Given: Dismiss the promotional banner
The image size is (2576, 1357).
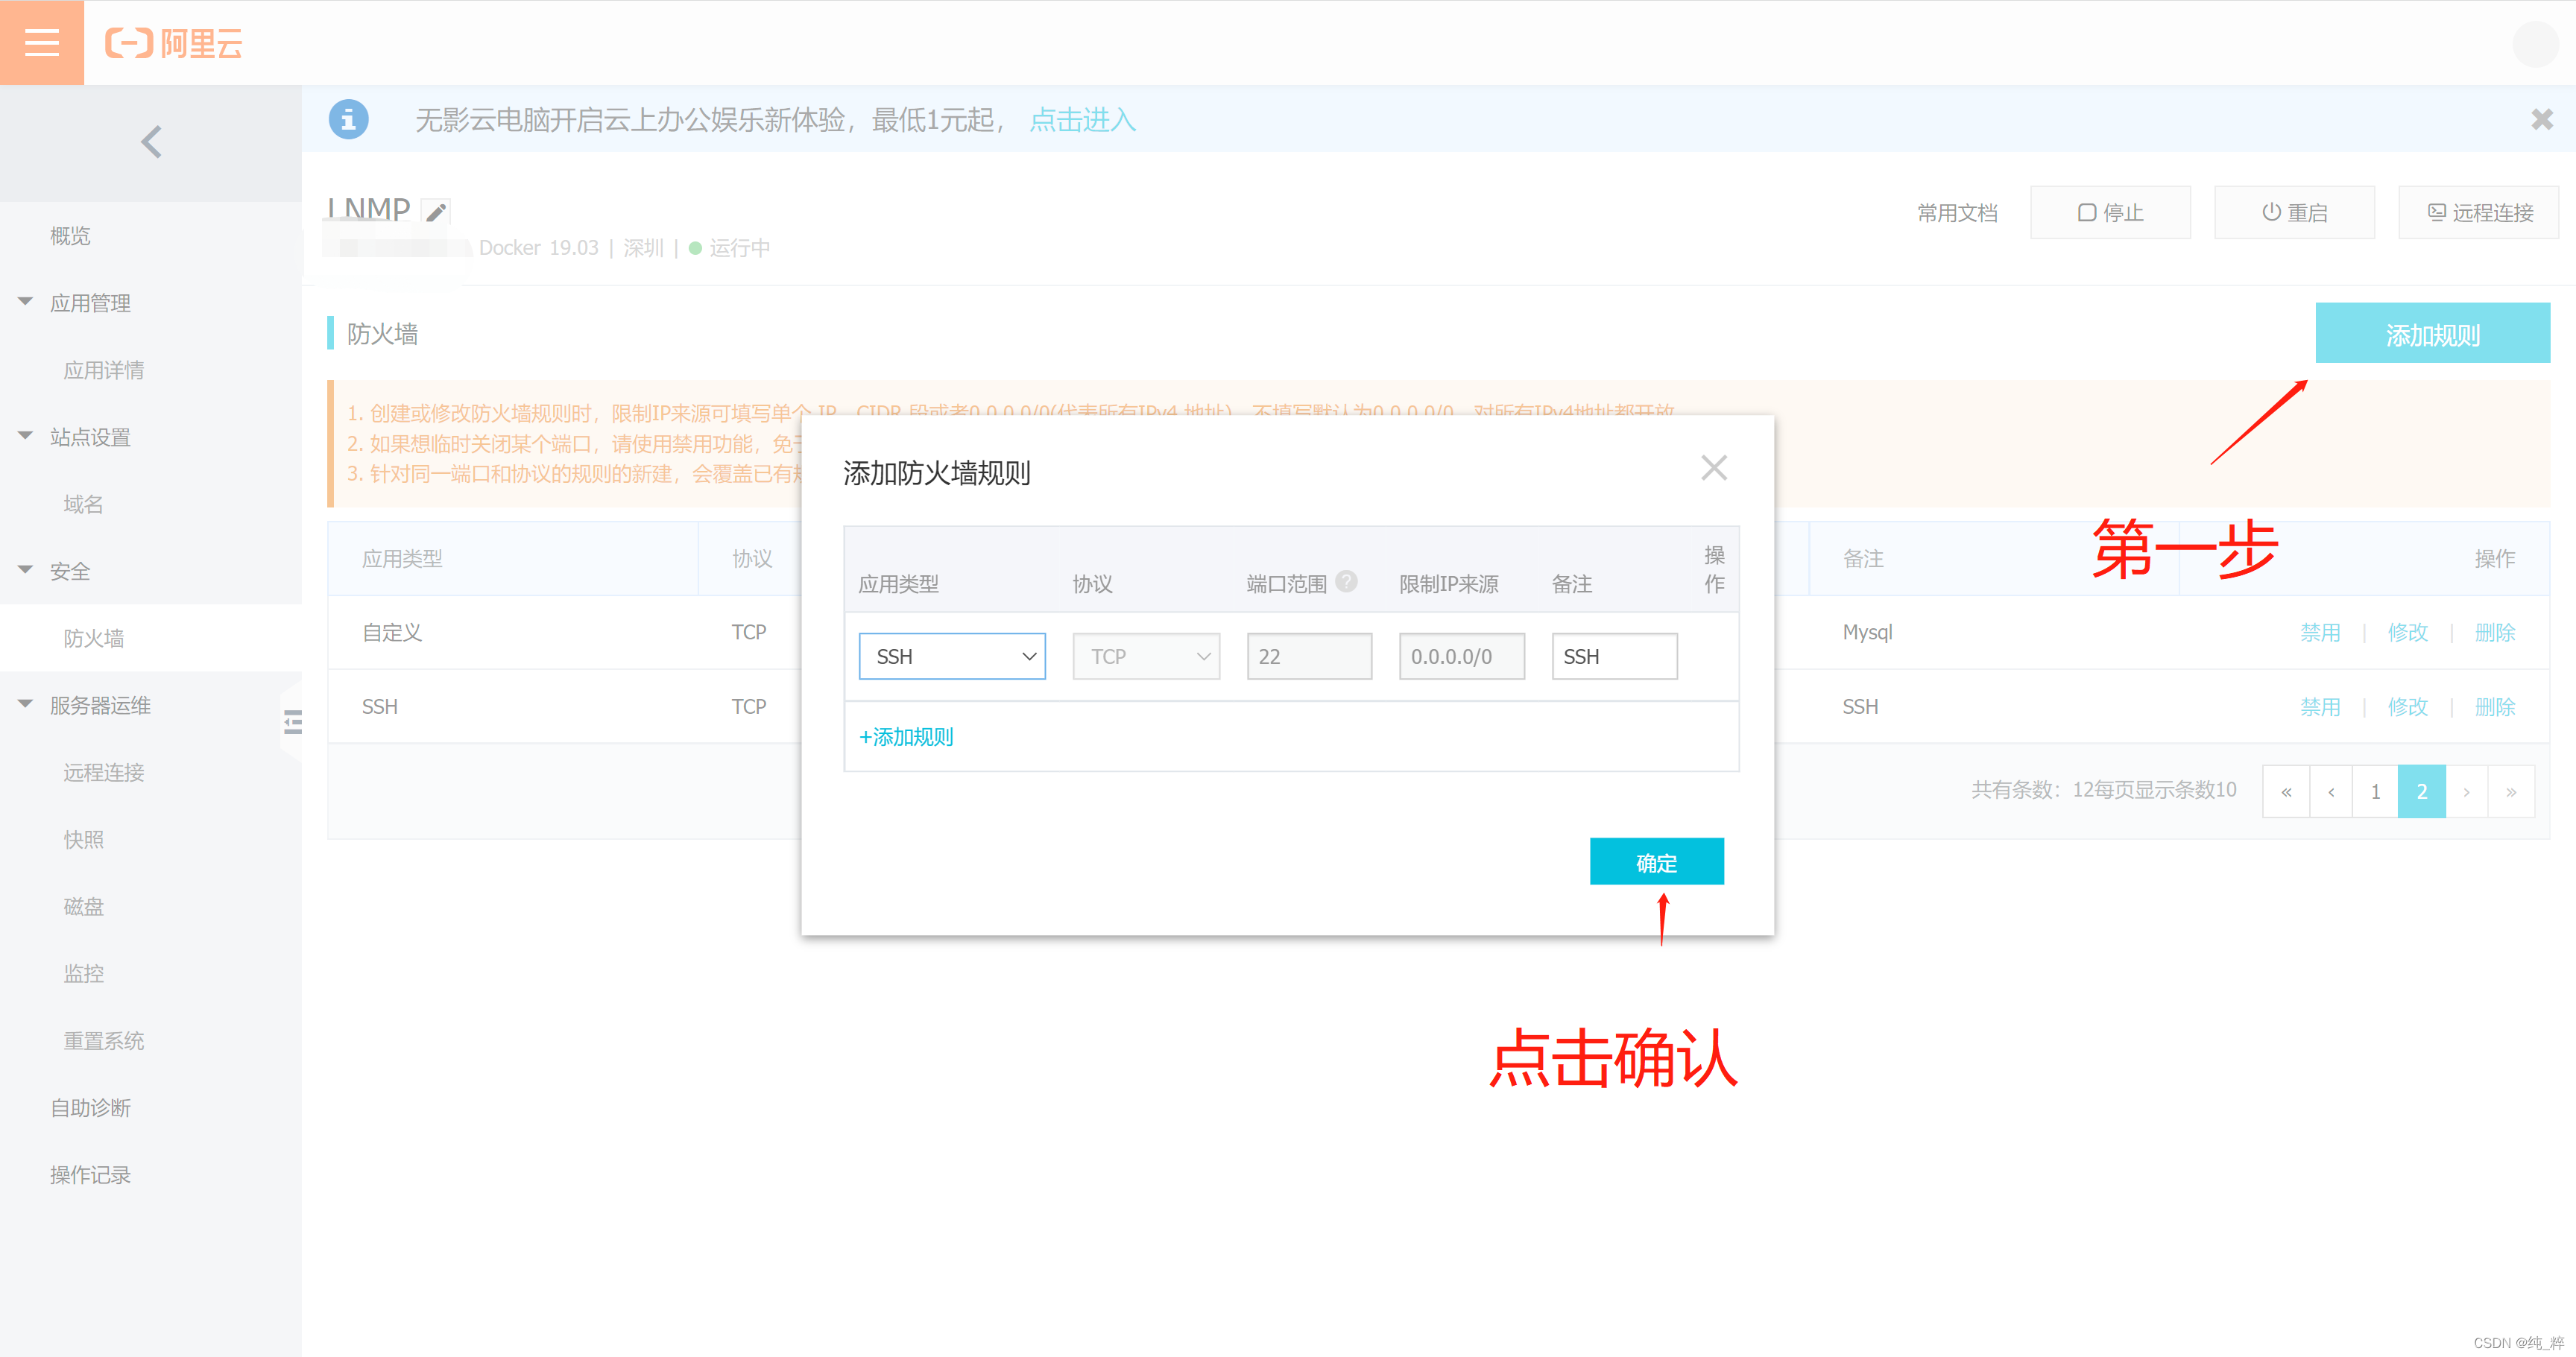Looking at the screenshot, I should click(x=2541, y=120).
